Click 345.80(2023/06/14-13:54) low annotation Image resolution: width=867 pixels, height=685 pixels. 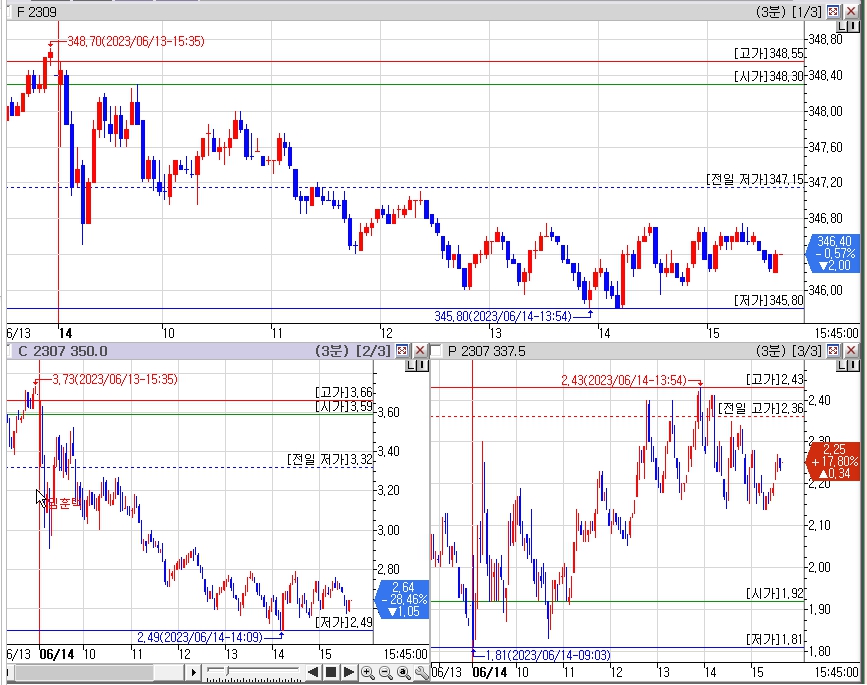coord(503,316)
